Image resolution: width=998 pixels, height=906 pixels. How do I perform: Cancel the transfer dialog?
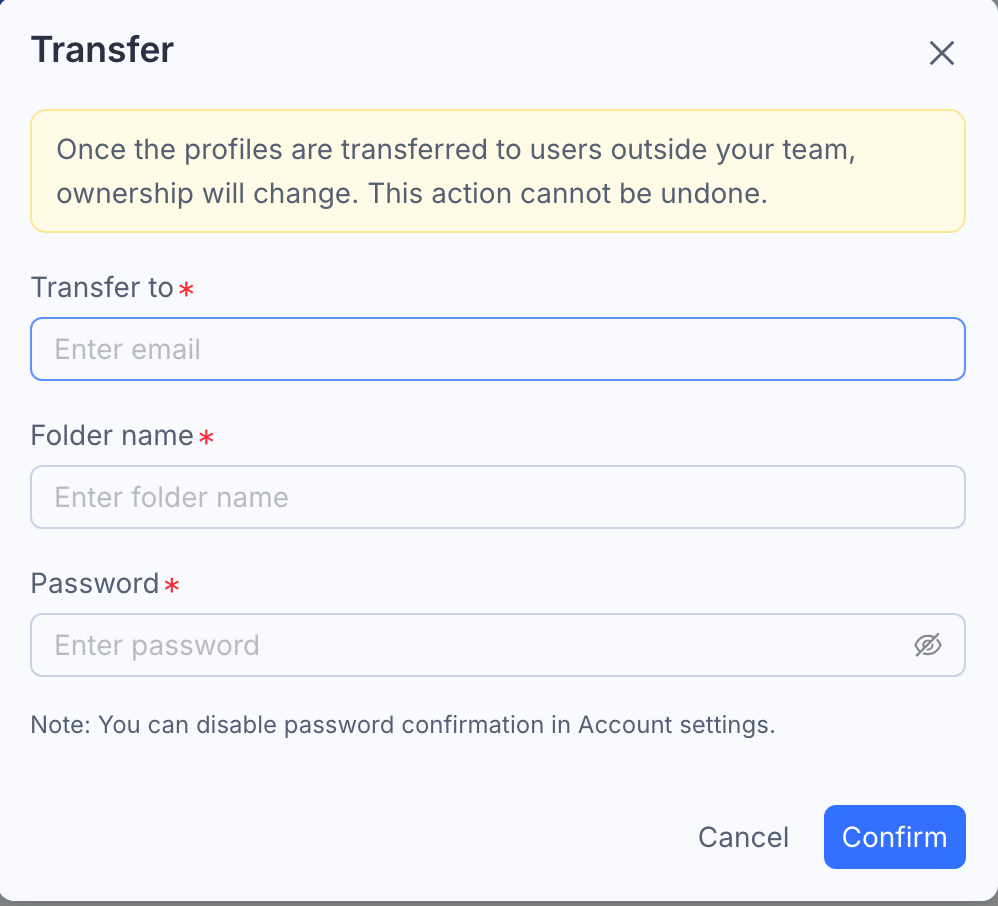pyautogui.click(x=743, y=837)
